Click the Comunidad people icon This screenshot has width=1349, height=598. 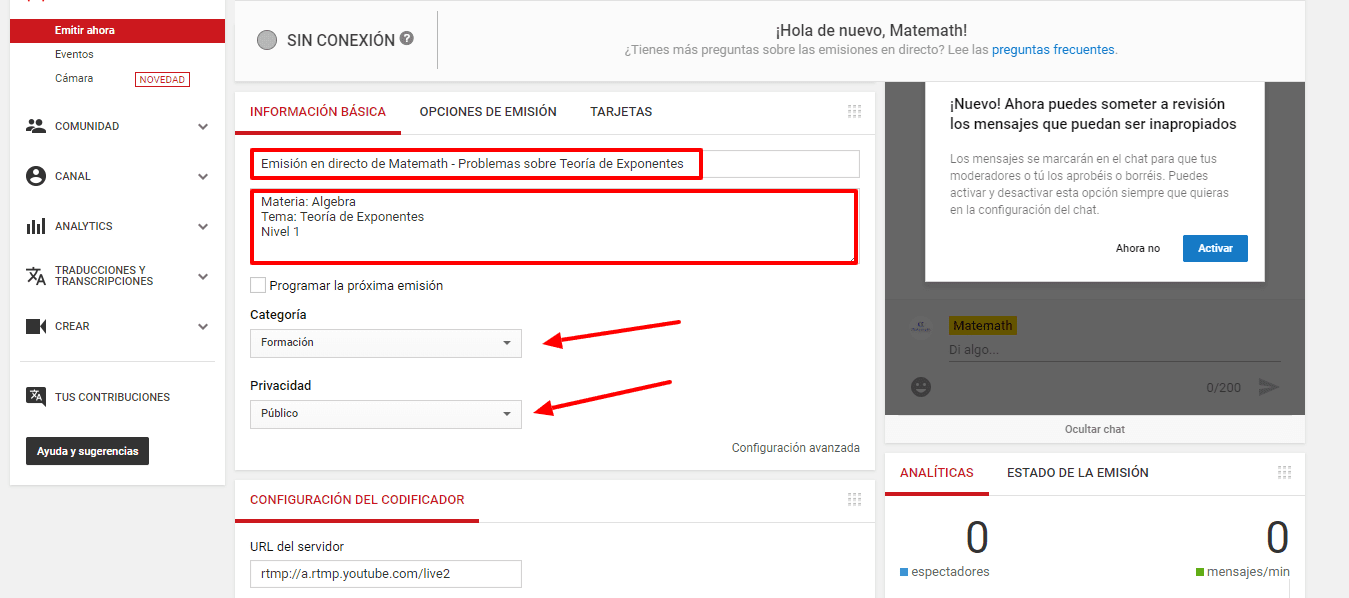[36, 126]
